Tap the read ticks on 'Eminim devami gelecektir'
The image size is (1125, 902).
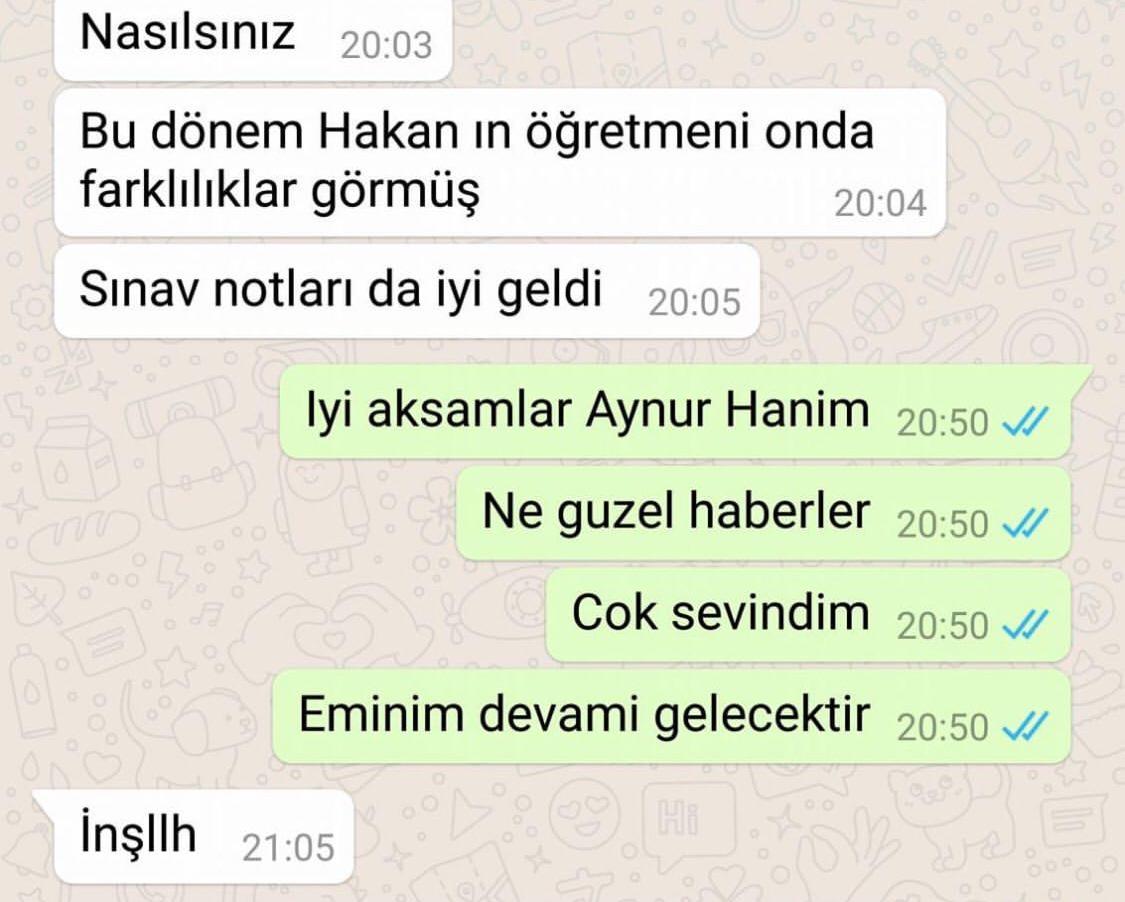click(x=1025, y=726)
